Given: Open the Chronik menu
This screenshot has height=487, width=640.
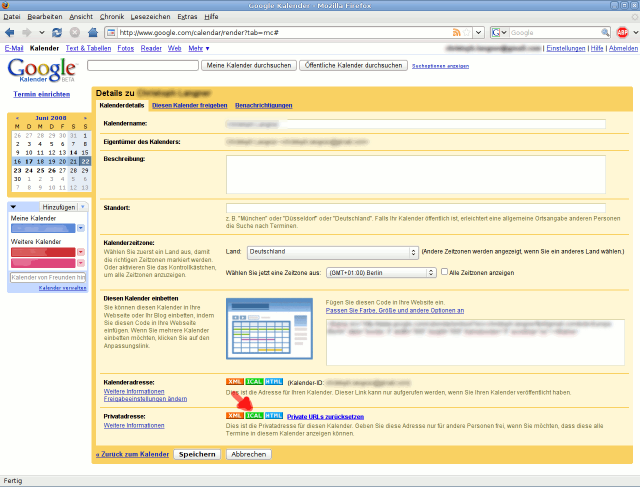Looking at the screenshot, I should 112,17.
